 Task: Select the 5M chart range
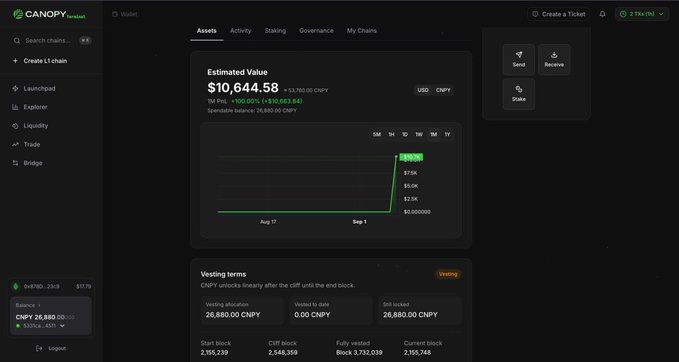point(377,135)
